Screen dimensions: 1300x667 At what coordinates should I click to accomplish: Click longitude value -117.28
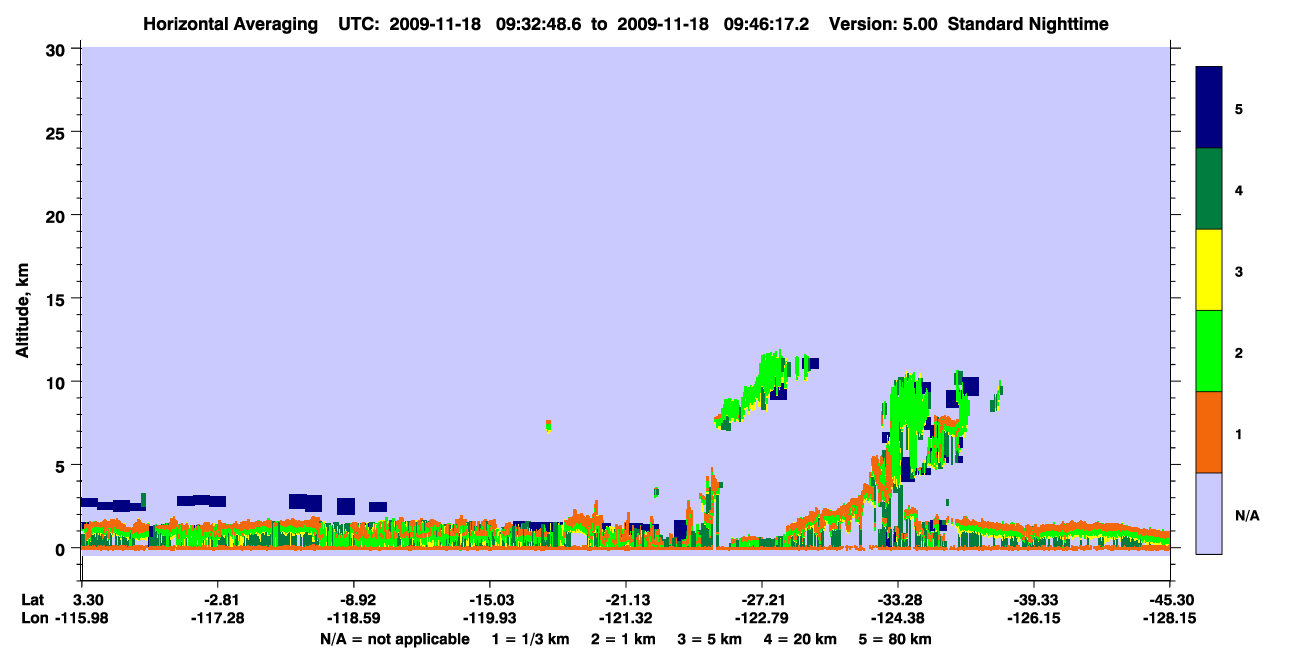pyautogui.click(x=218, y=618)
